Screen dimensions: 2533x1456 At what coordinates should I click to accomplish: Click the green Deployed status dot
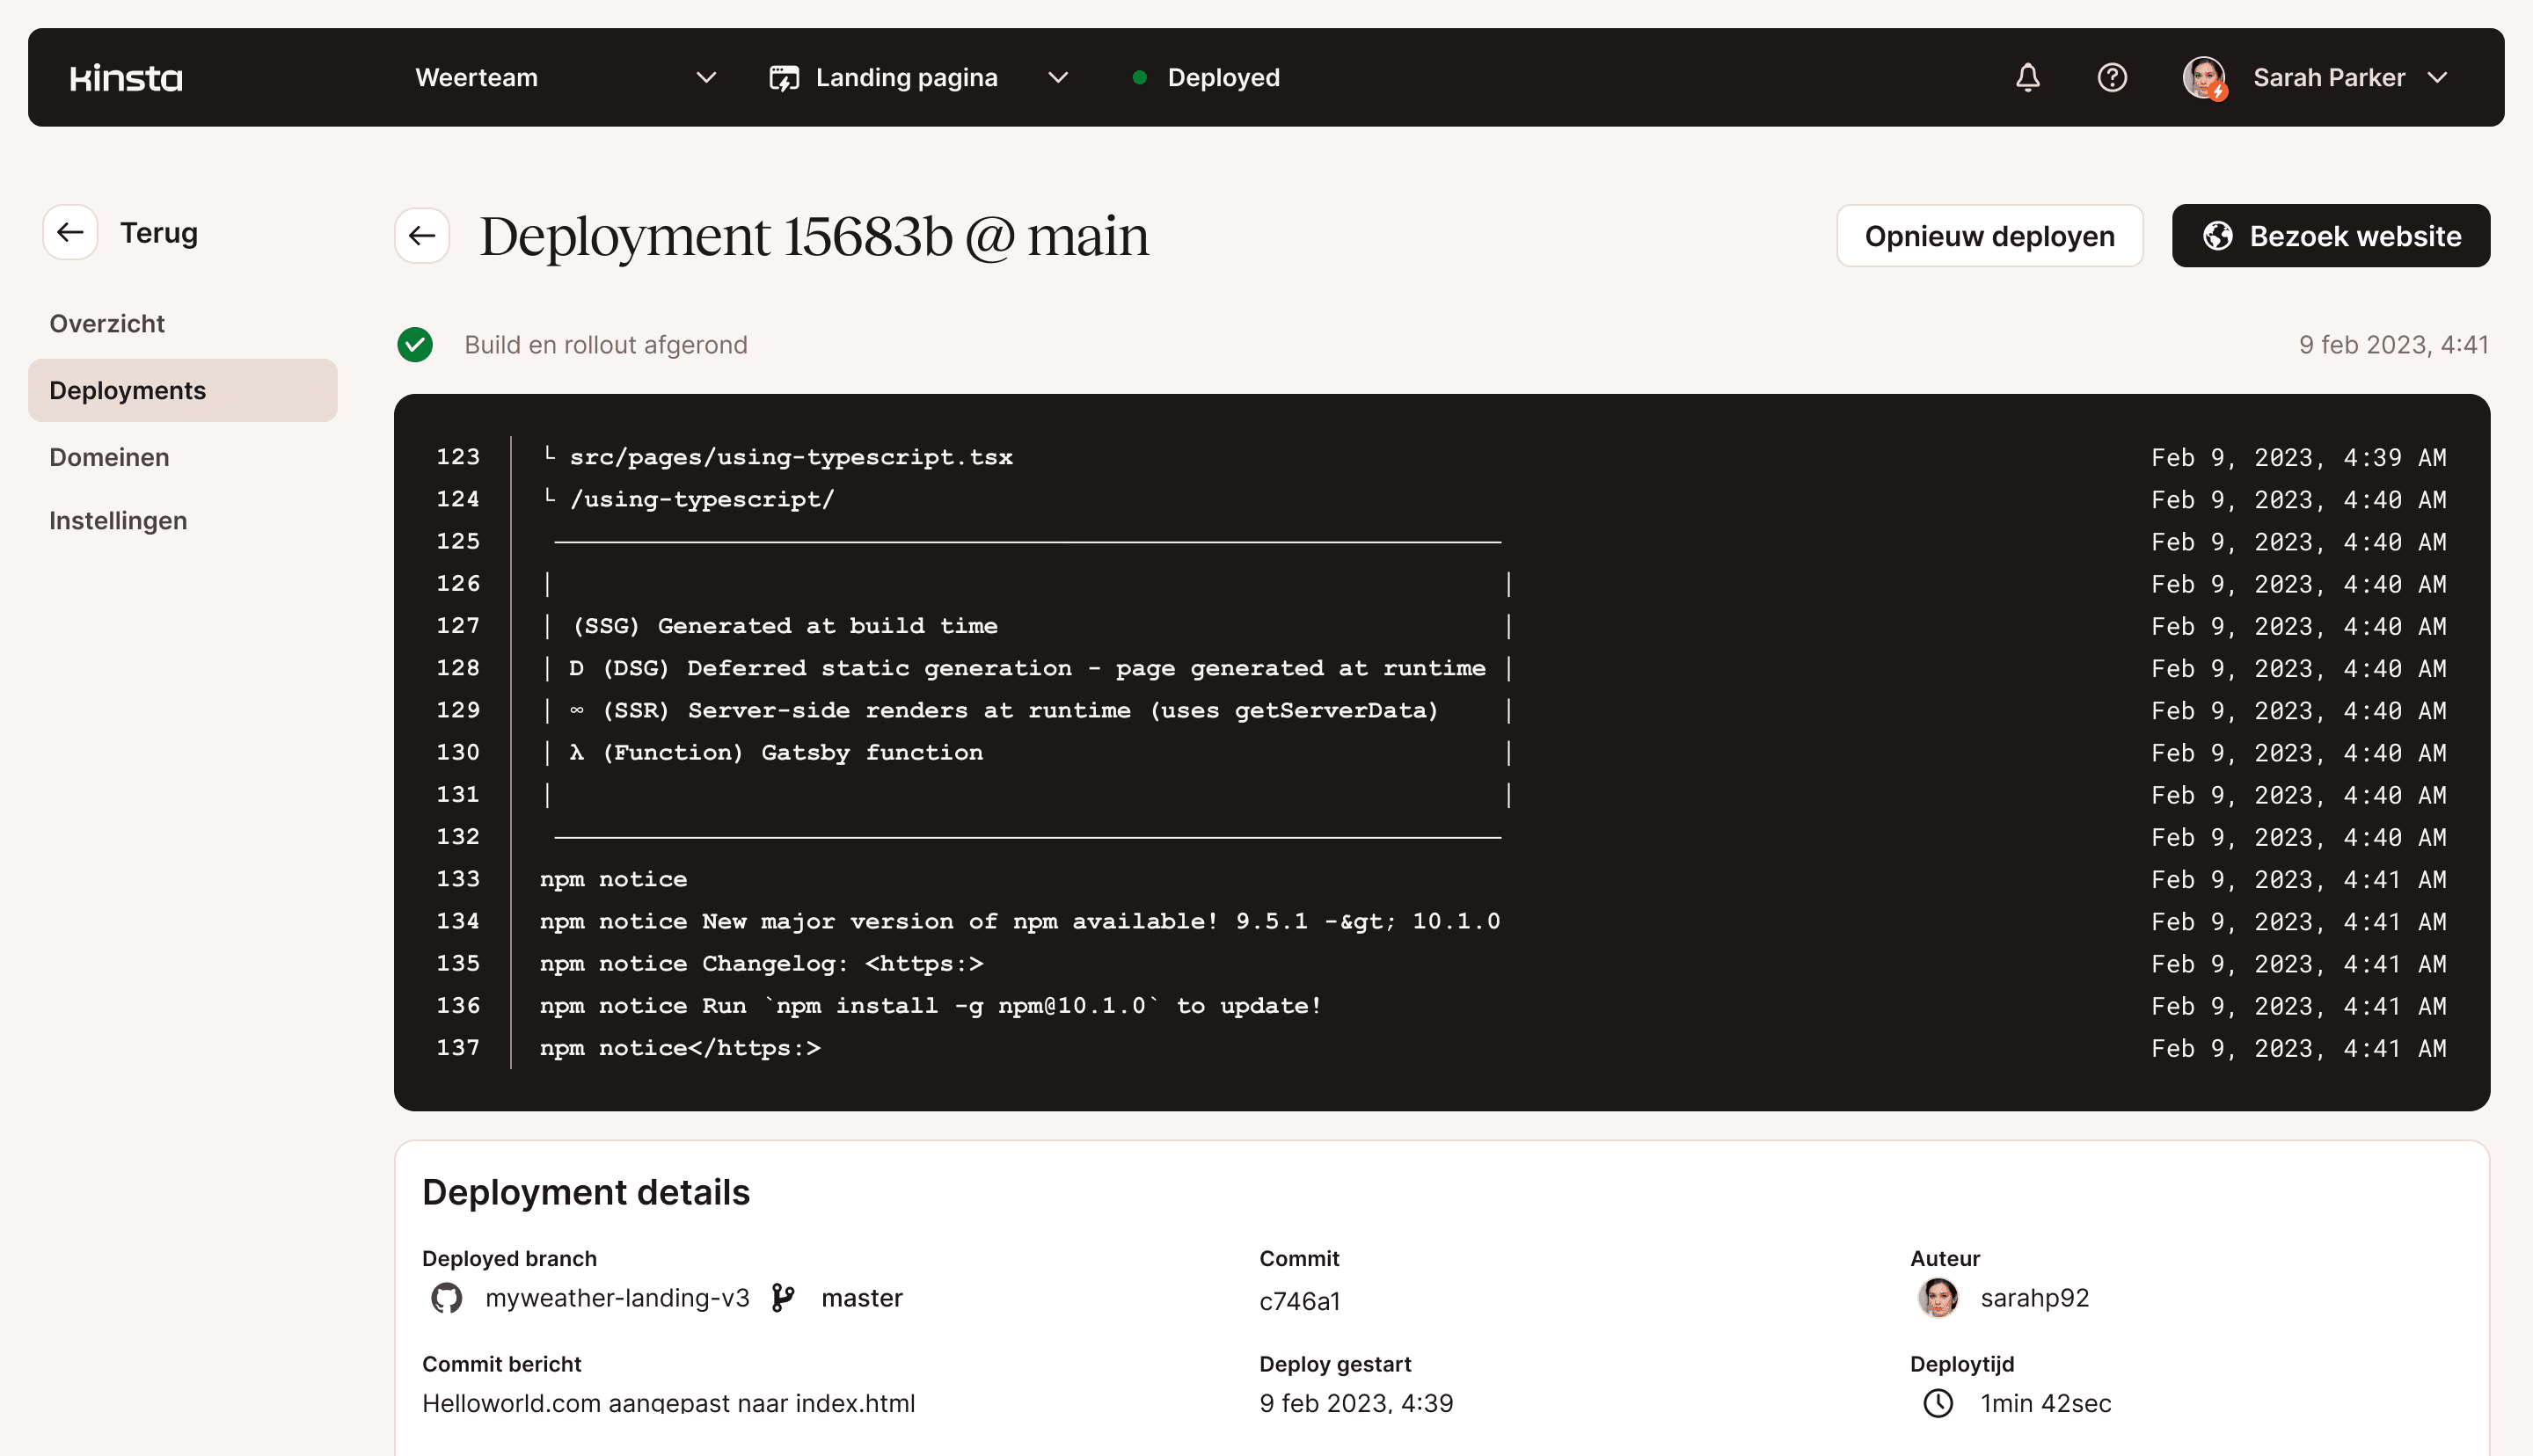pyautogui.click(x=1139, y=77)
